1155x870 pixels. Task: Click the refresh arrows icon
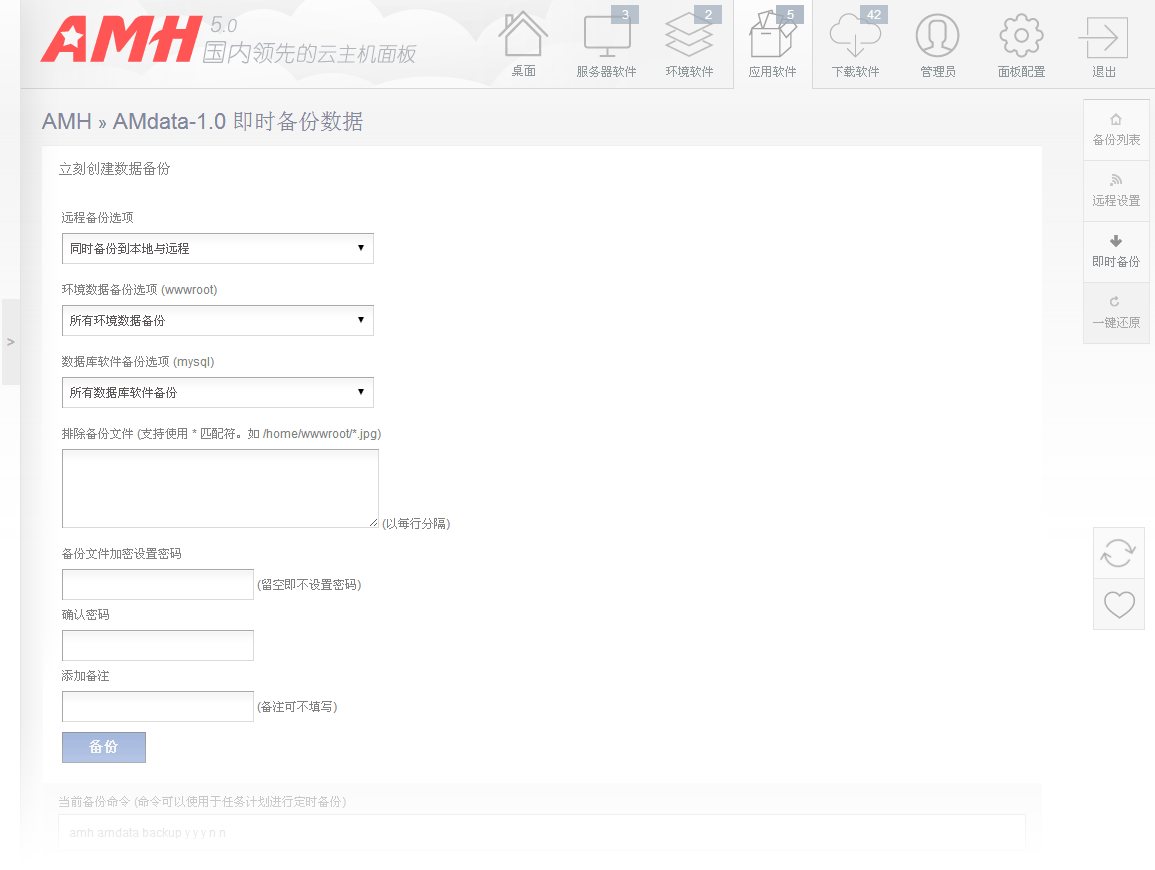click(1118, 553)
